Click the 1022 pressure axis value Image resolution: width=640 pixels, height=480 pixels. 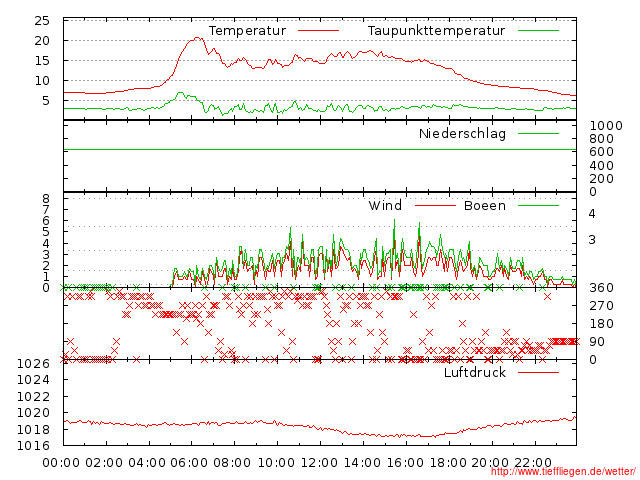(33, 396)
